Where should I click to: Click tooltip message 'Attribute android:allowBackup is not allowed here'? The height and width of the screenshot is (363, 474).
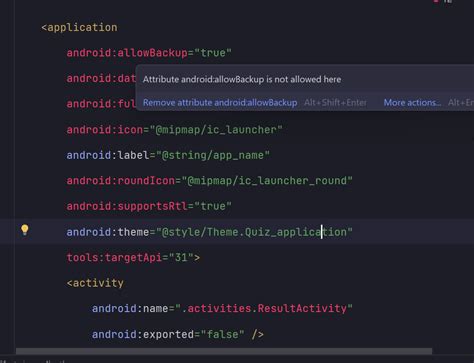click(242, 79)
